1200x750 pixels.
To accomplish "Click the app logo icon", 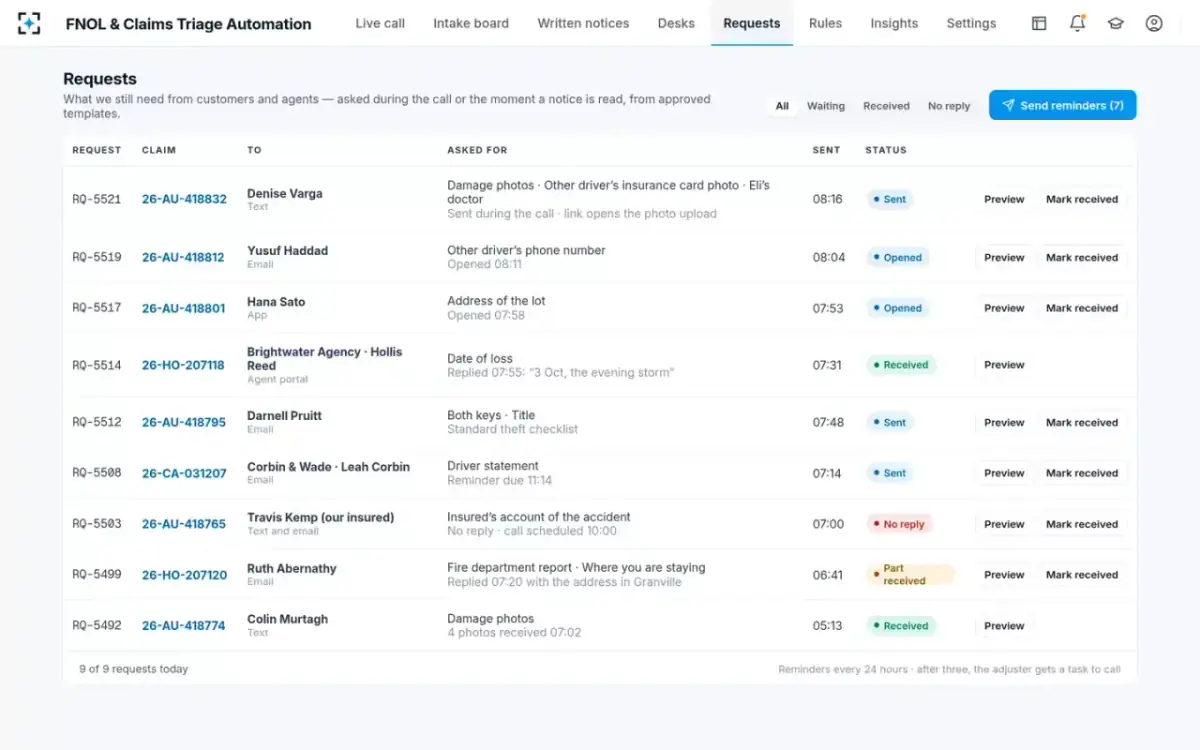I will [x=30, y=23].
